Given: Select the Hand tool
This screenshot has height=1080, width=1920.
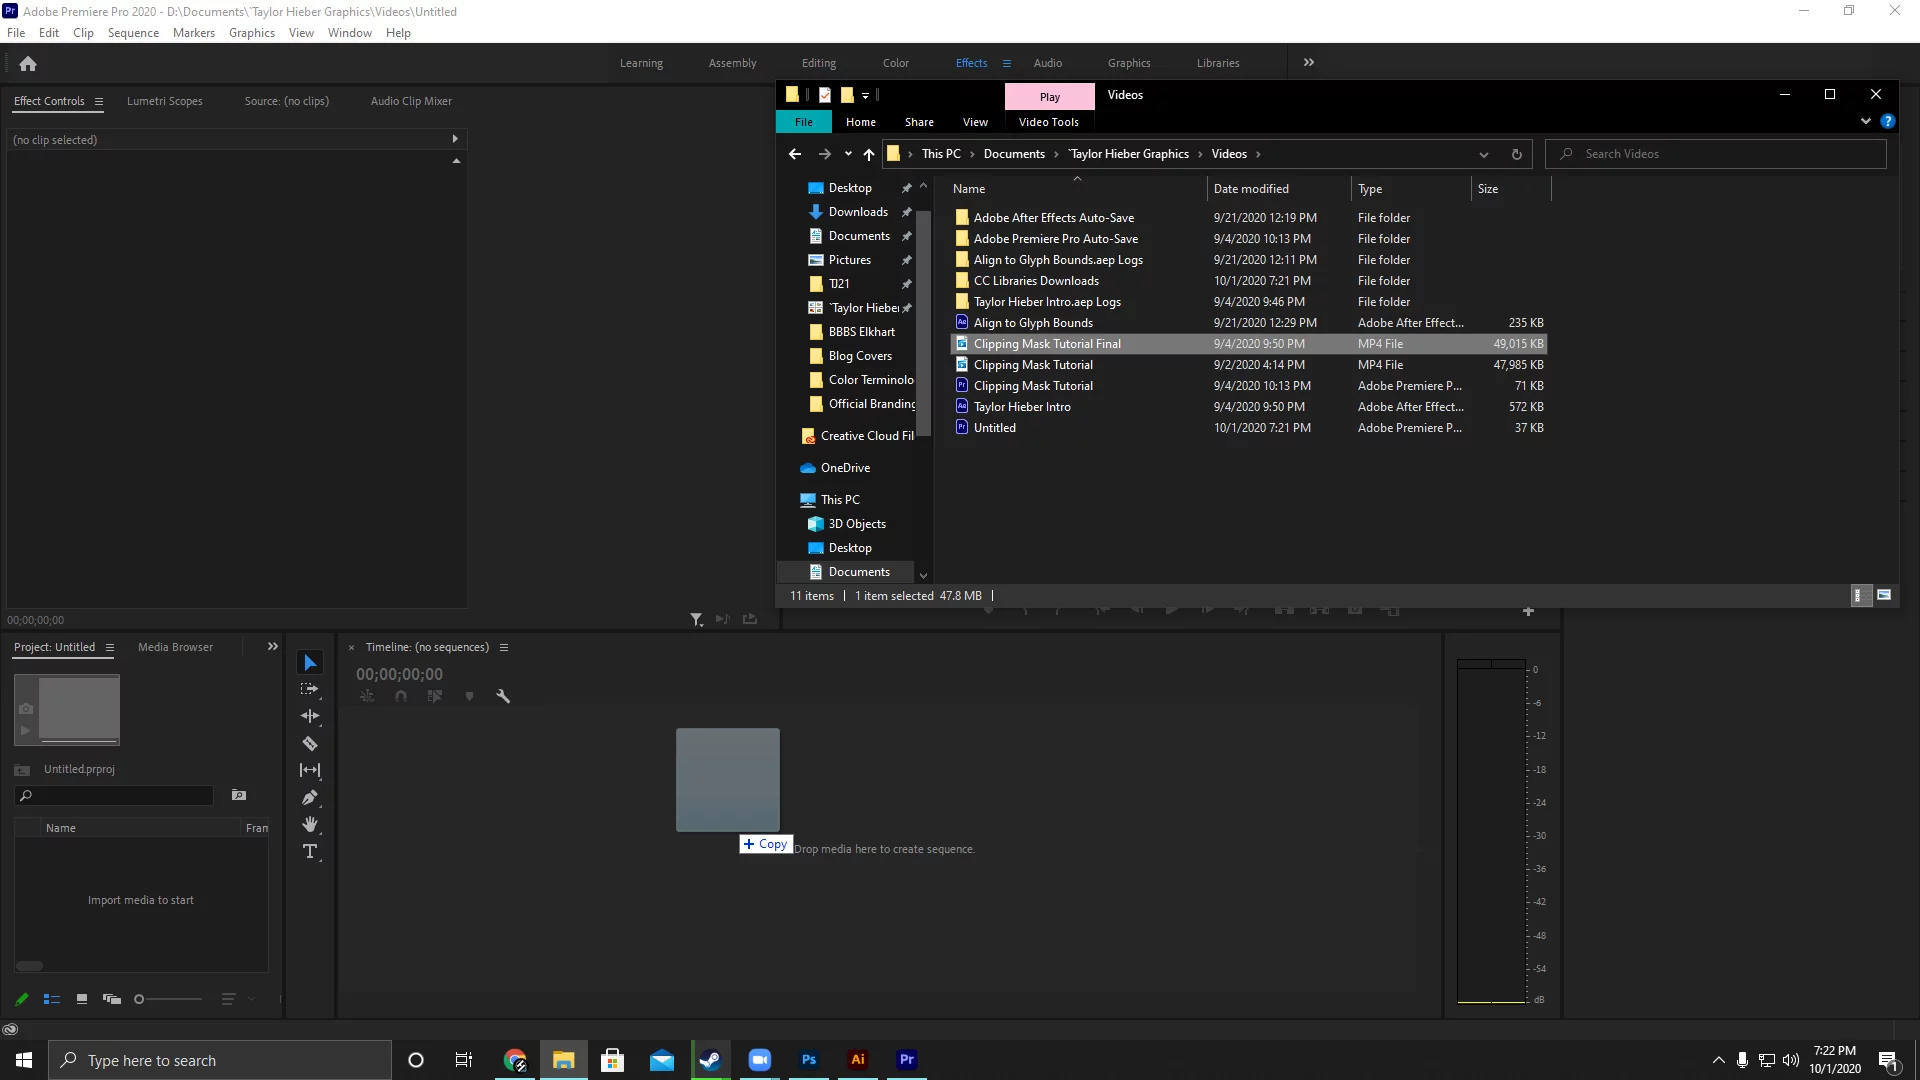Looking at the screenshot, I should pos(310,824).
